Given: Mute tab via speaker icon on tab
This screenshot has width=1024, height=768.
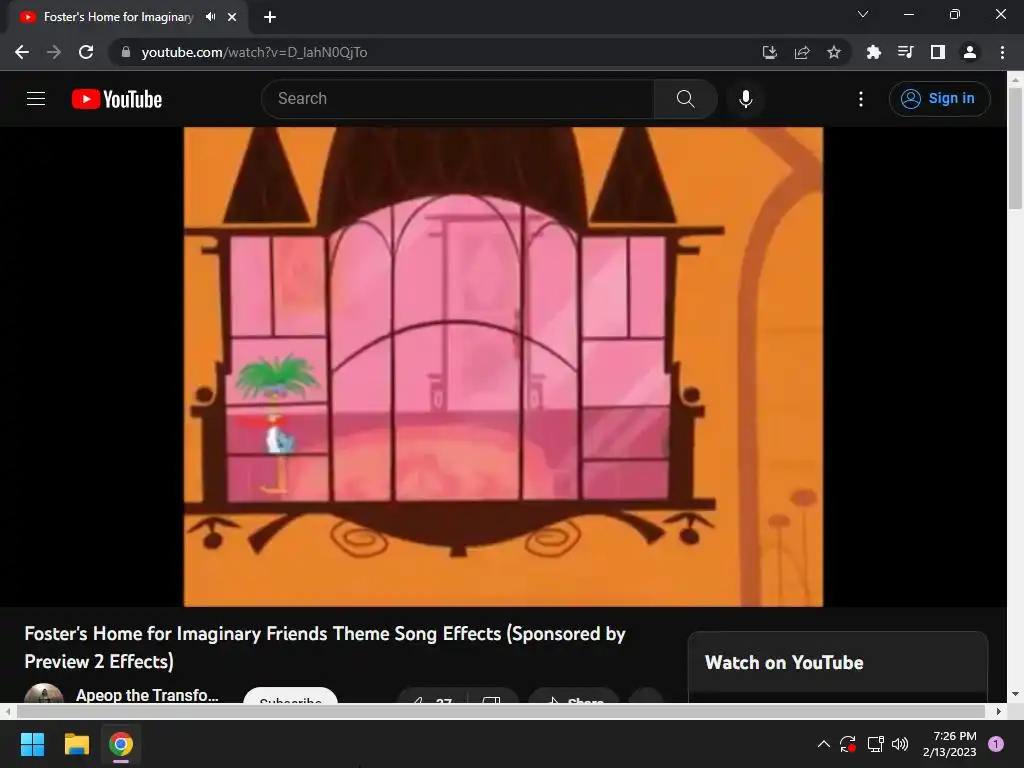Looking at the screenshot, I should 210,17.
